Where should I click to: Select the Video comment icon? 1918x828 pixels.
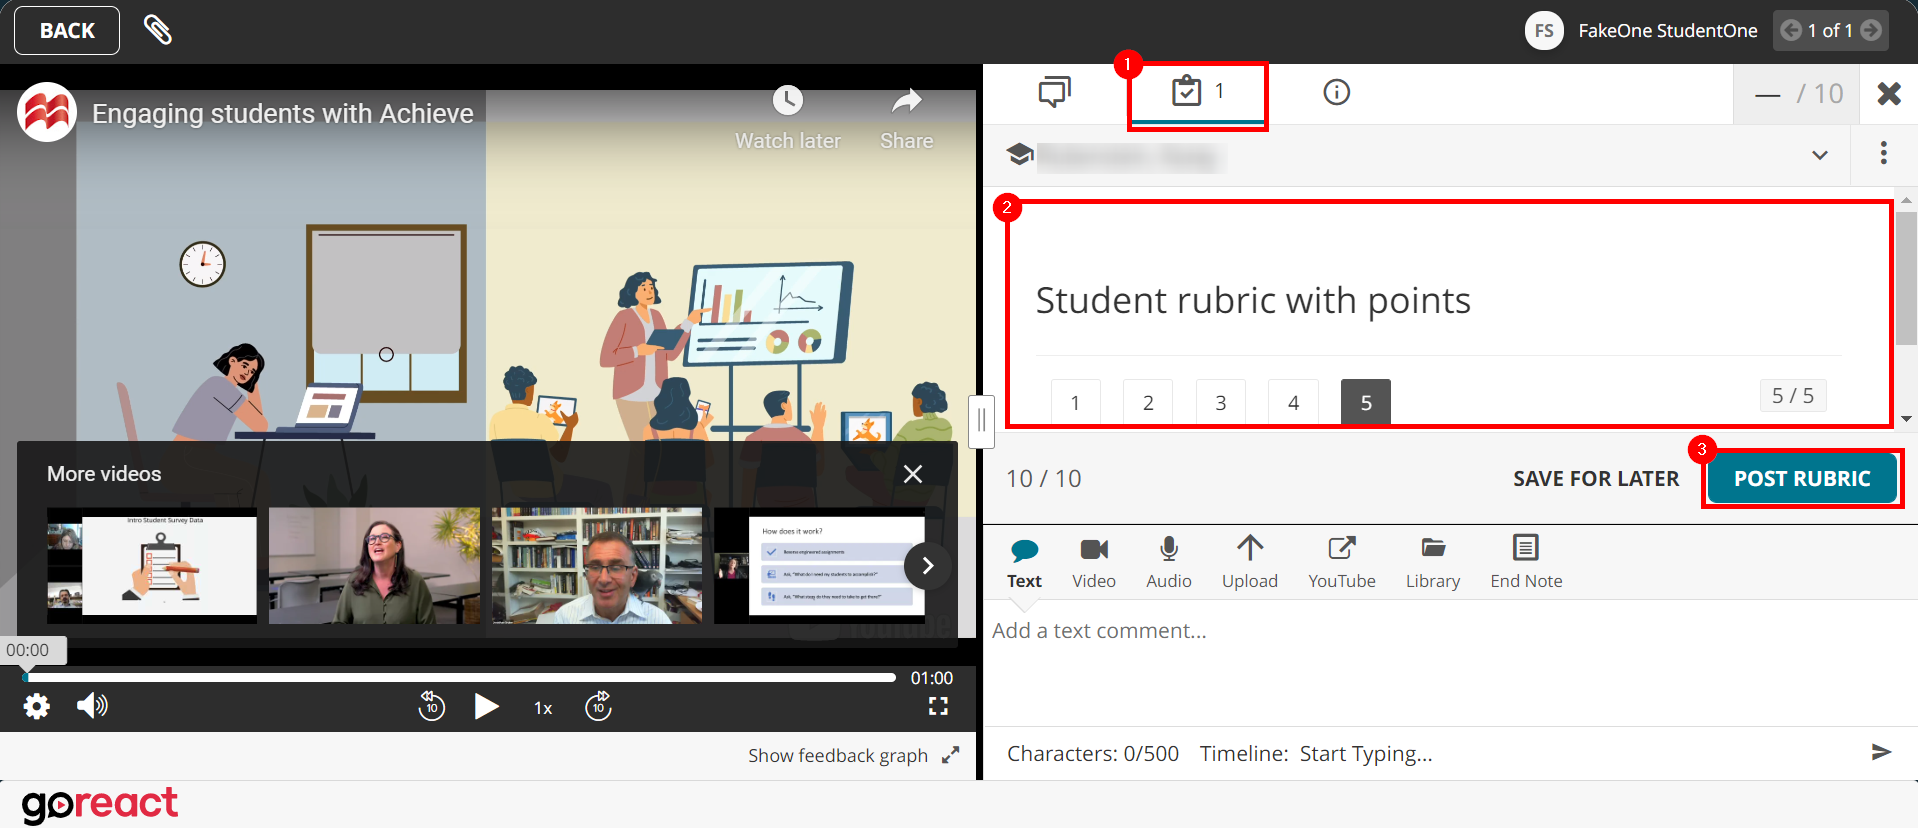click(1093, 563)
